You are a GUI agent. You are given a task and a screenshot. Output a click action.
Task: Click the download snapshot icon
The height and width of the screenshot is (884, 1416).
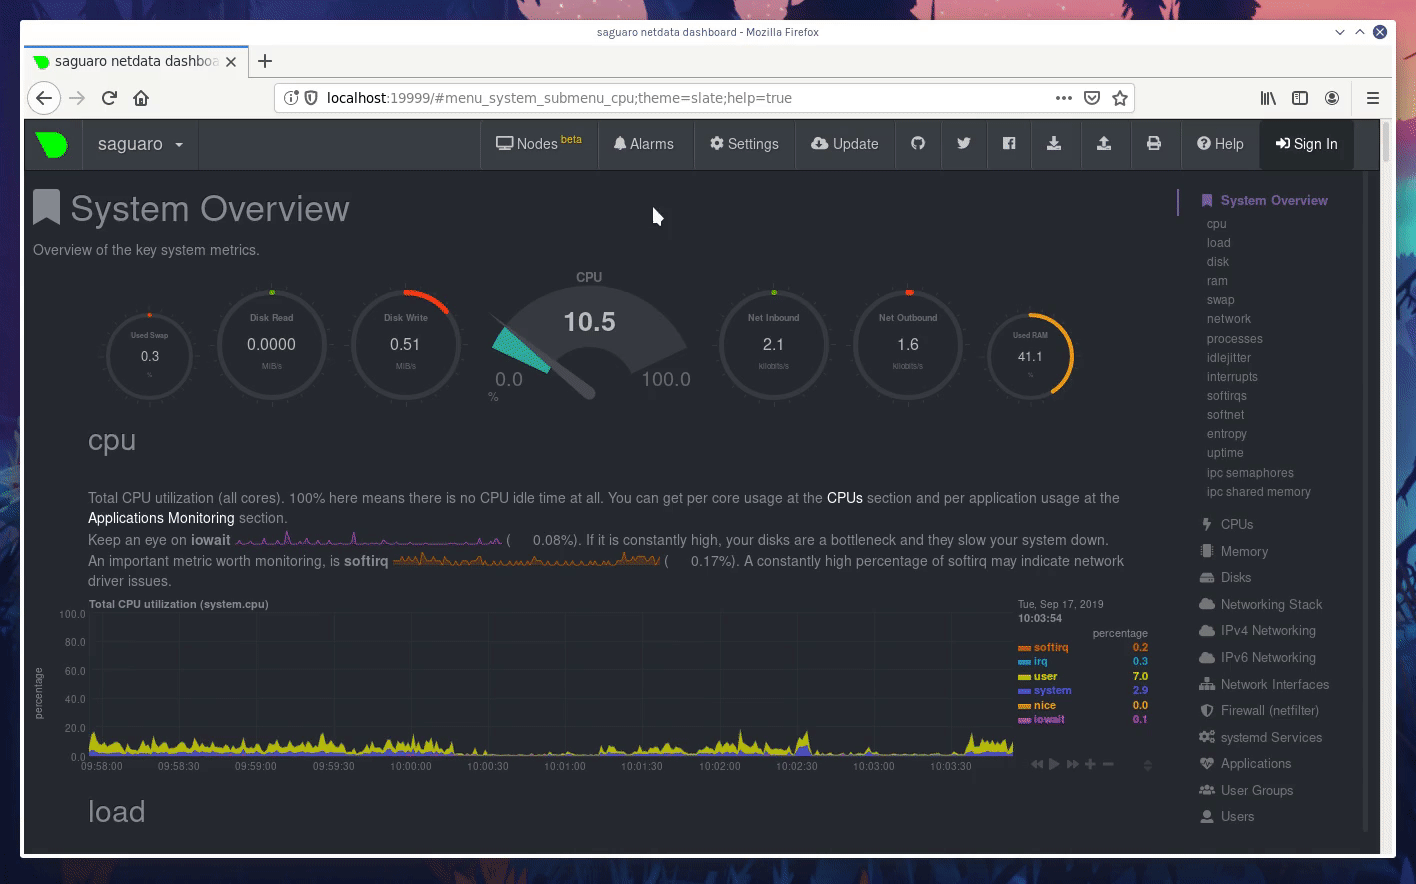(x=1054, y=143)
